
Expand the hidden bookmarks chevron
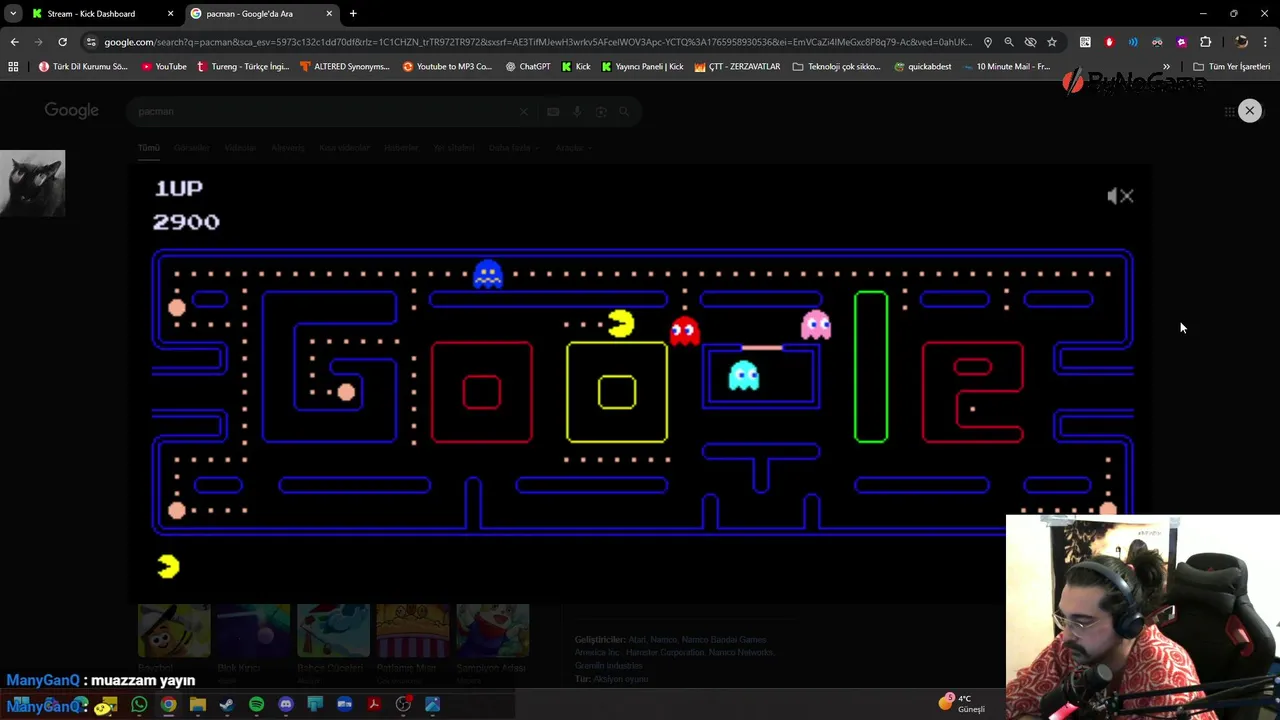(1166, 67)
